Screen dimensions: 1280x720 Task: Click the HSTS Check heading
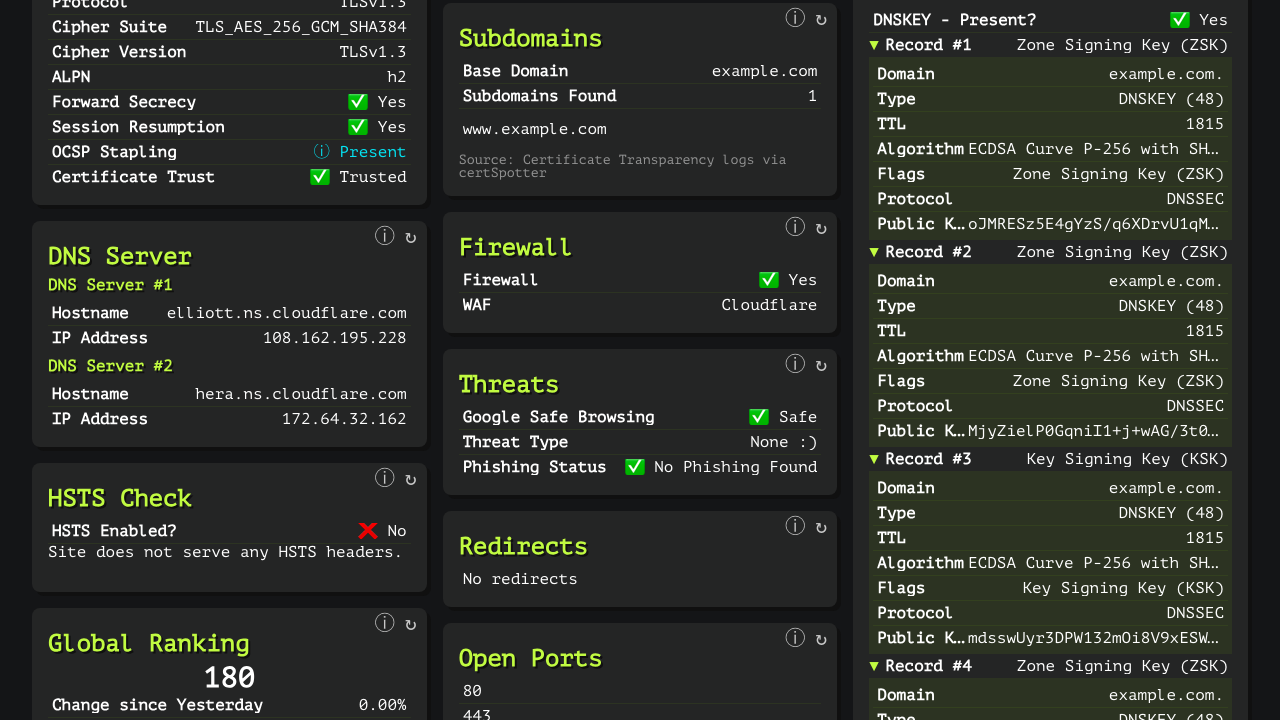pos(120,498)
